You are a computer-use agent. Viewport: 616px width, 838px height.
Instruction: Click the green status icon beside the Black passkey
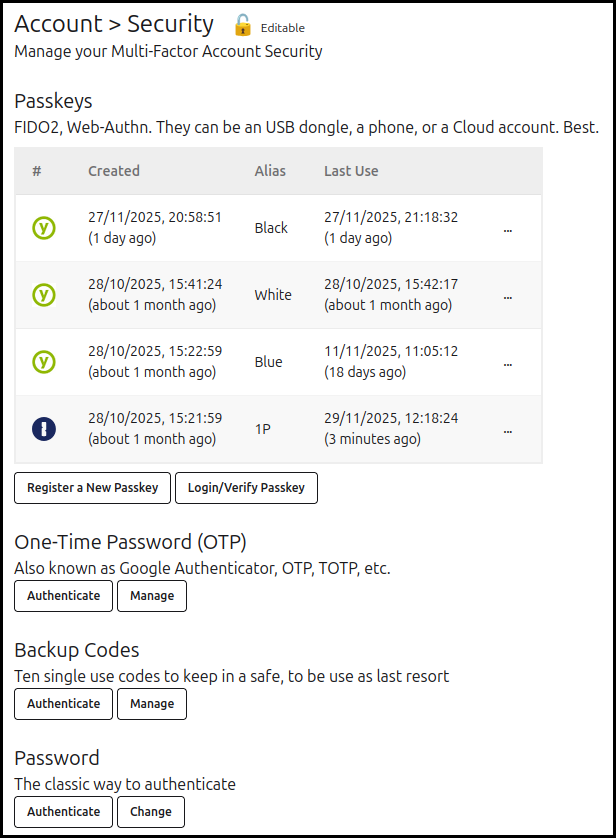click(x=44, y=227)
